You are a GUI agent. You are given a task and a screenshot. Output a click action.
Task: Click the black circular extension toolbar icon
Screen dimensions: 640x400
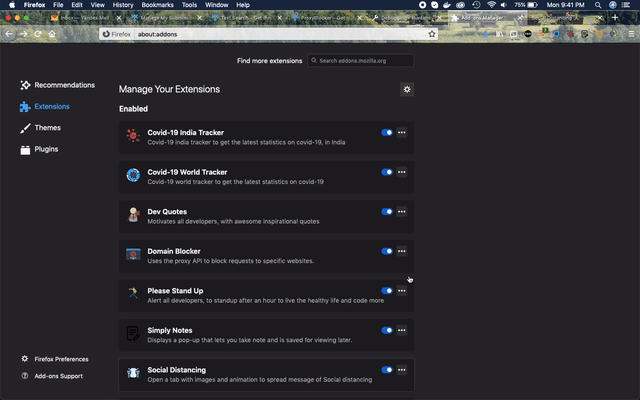pyautogui.click(x=528, y=34)
